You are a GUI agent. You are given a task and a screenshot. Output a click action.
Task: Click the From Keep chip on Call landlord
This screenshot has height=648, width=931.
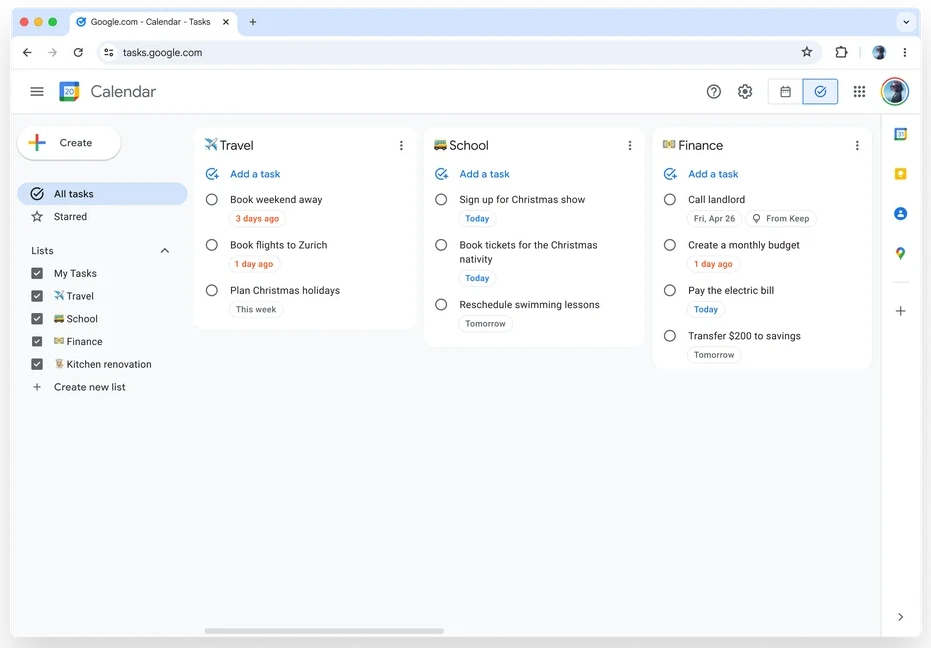[x=781, y=219]
